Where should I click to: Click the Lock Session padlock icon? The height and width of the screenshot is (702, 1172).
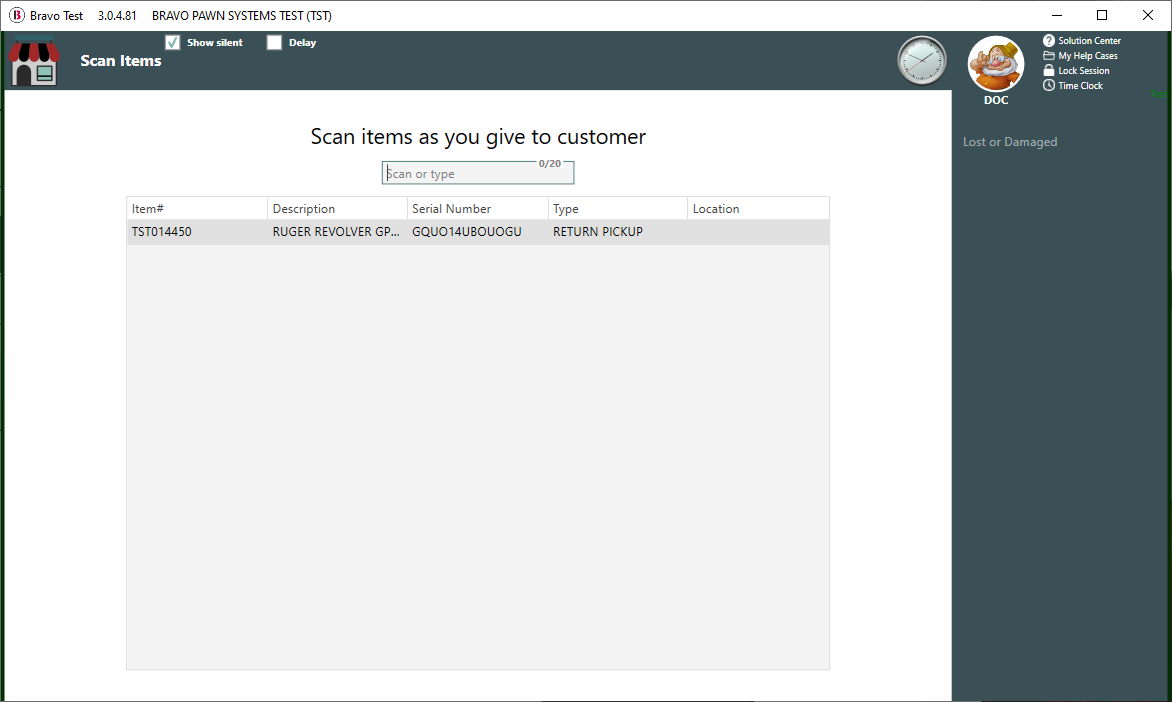coord(1049,70)
